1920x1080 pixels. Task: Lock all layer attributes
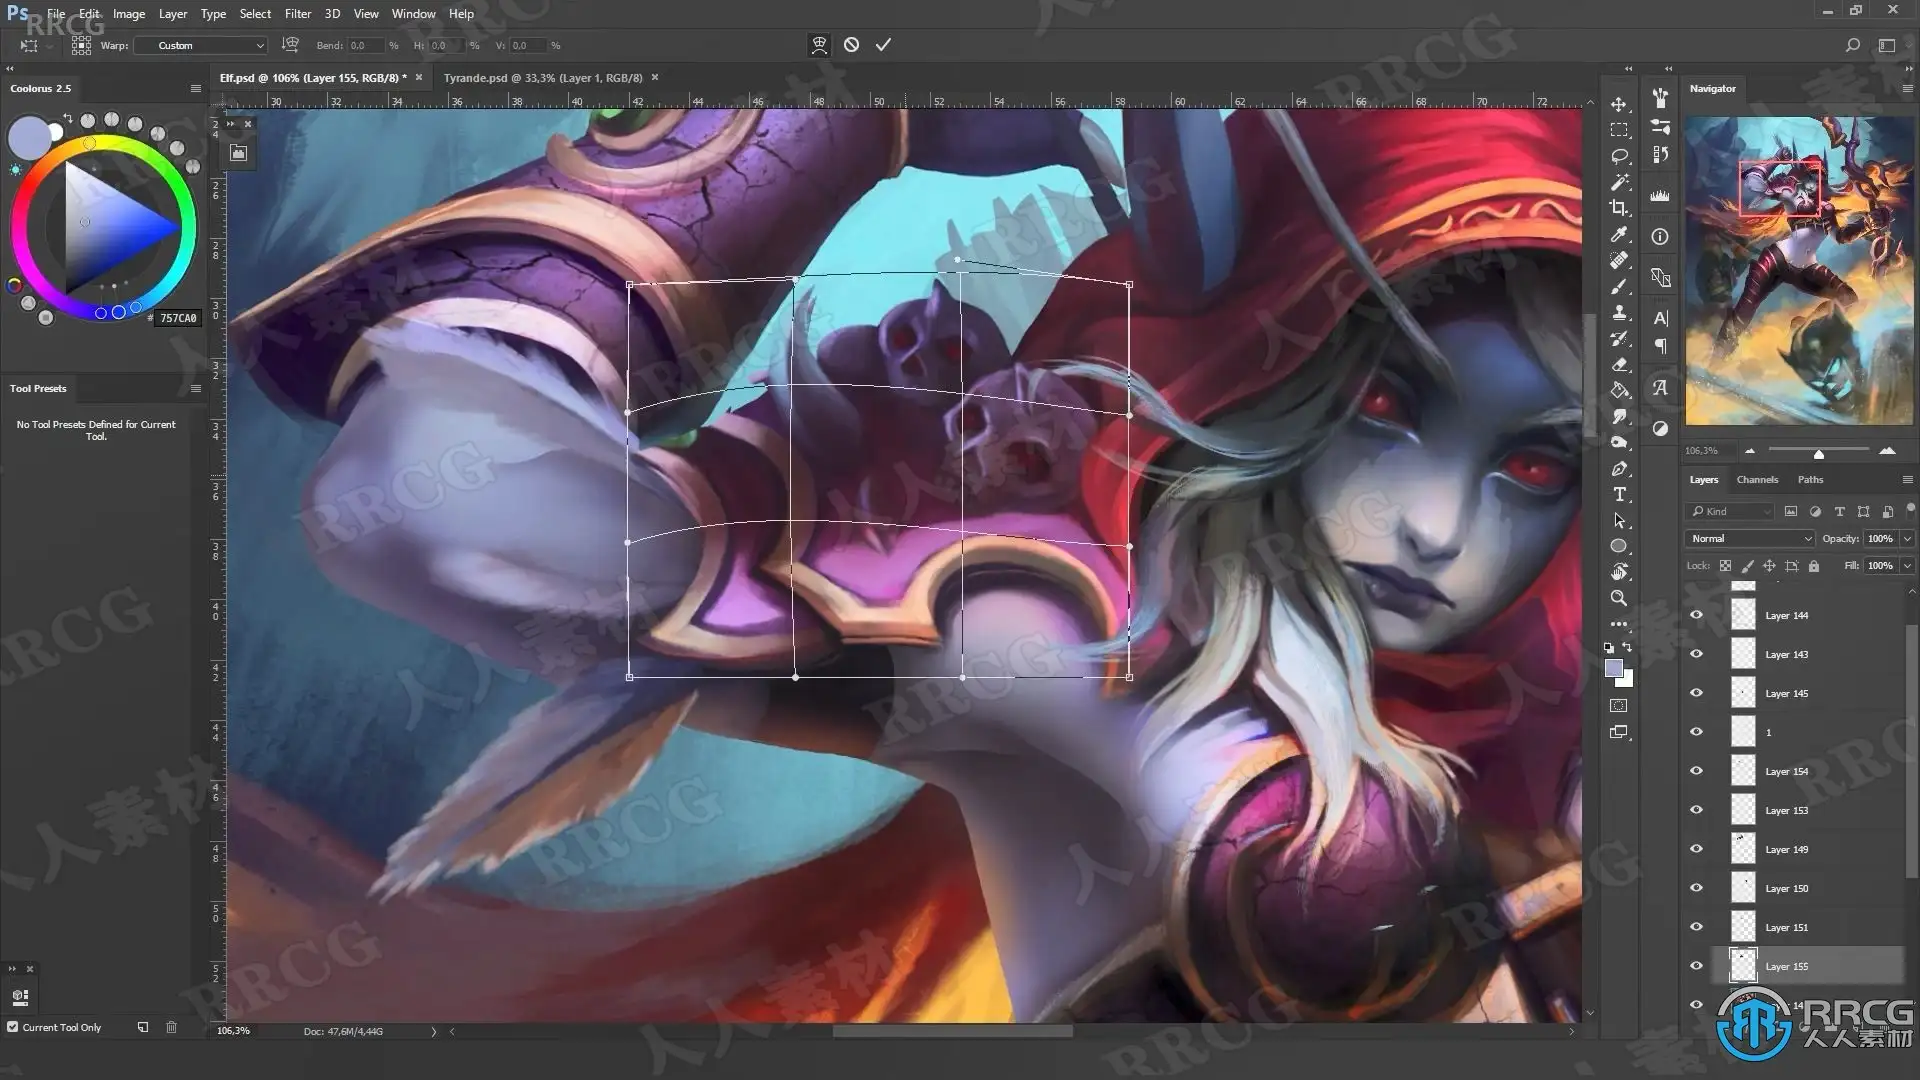coord(1814,566)
